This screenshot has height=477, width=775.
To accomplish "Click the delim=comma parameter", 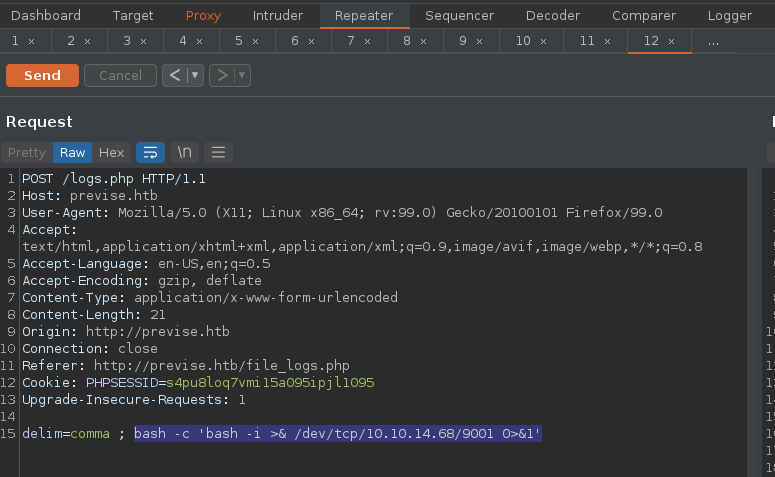I will 66,434.
